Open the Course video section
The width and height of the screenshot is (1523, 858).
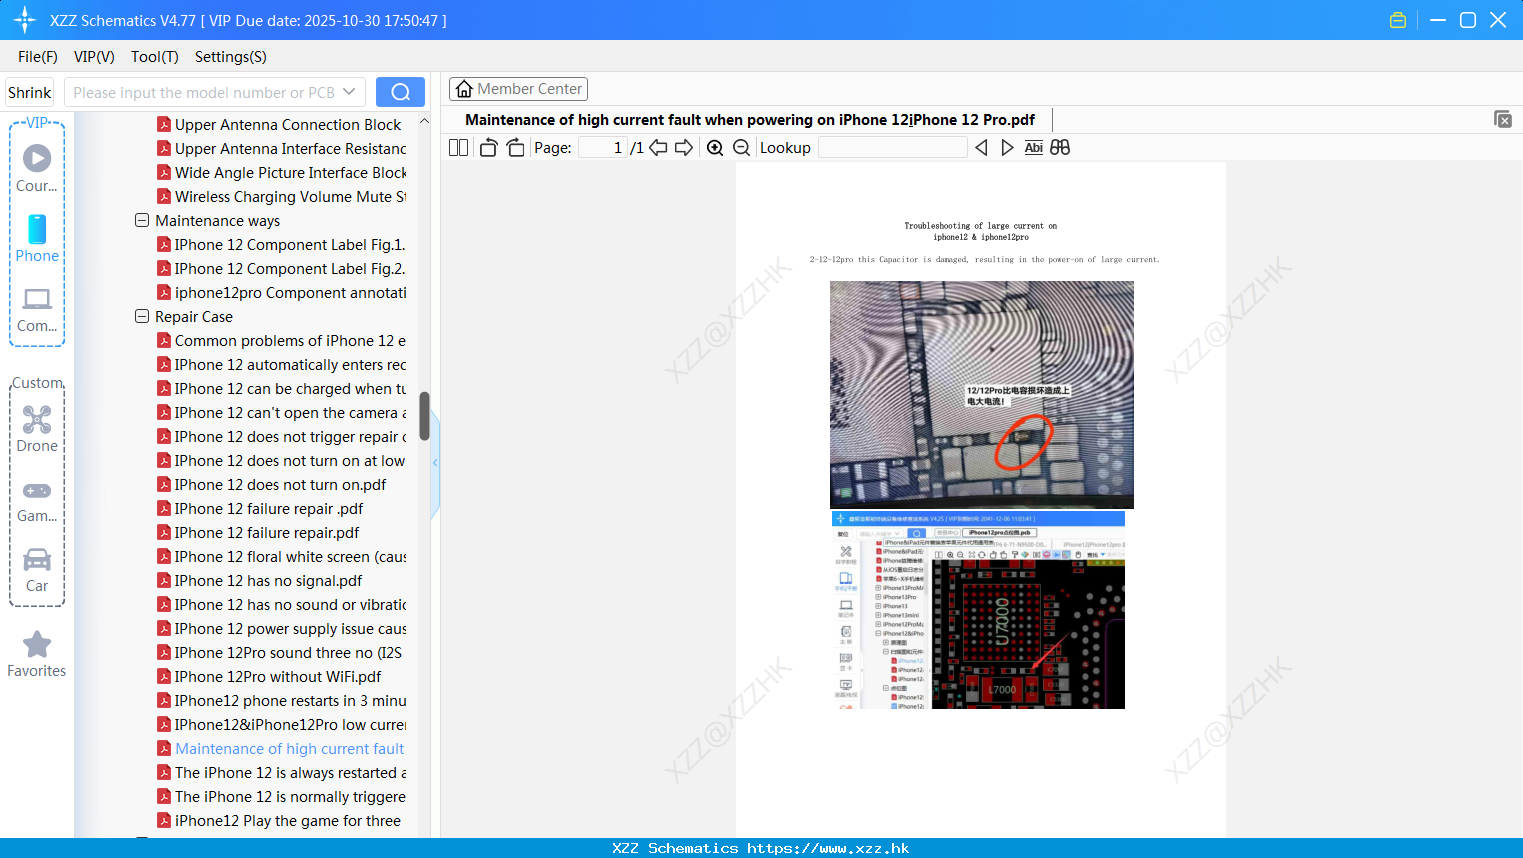[37, 168]
